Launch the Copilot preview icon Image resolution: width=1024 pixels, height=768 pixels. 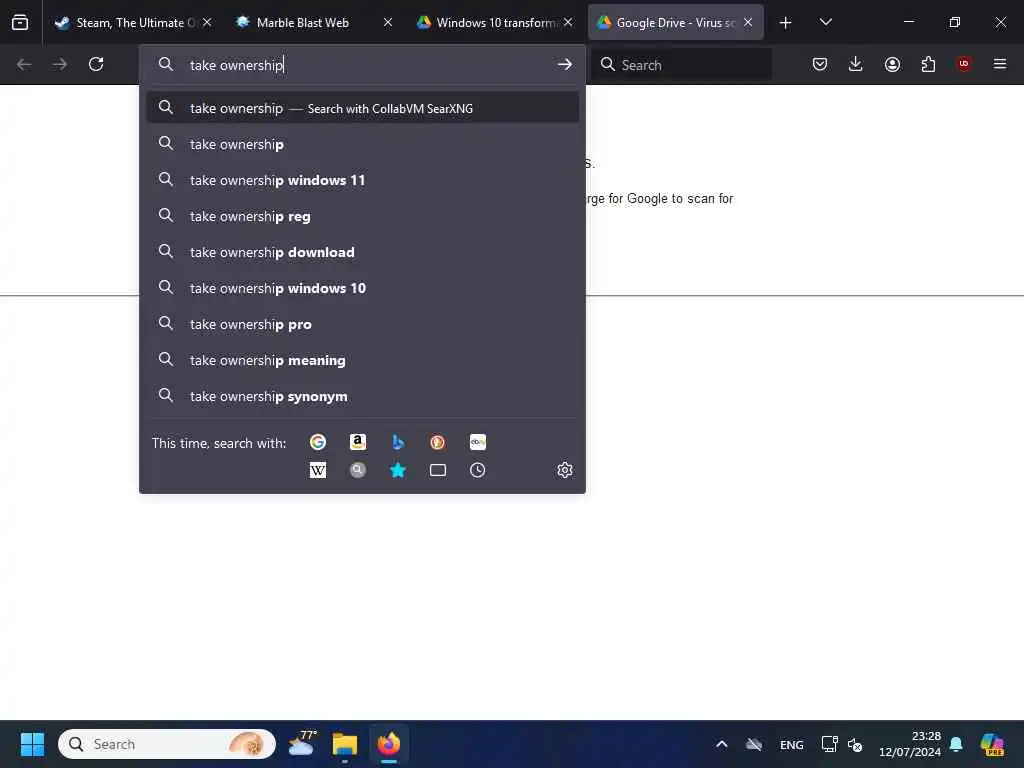tap(991, 744)
